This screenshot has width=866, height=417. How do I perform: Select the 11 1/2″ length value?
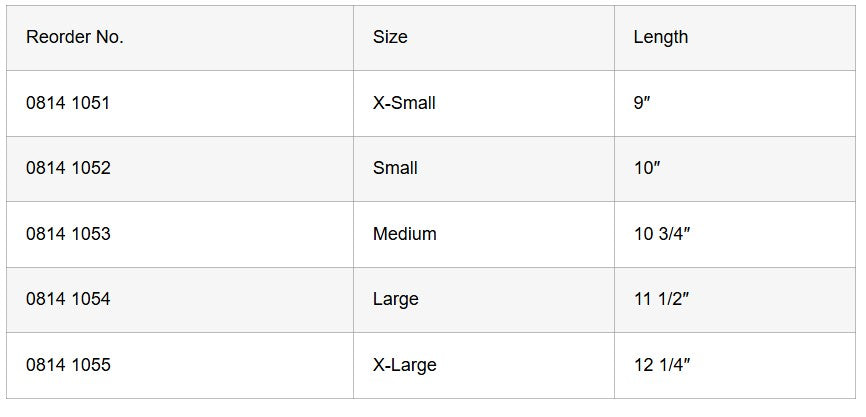click(662, 299)
